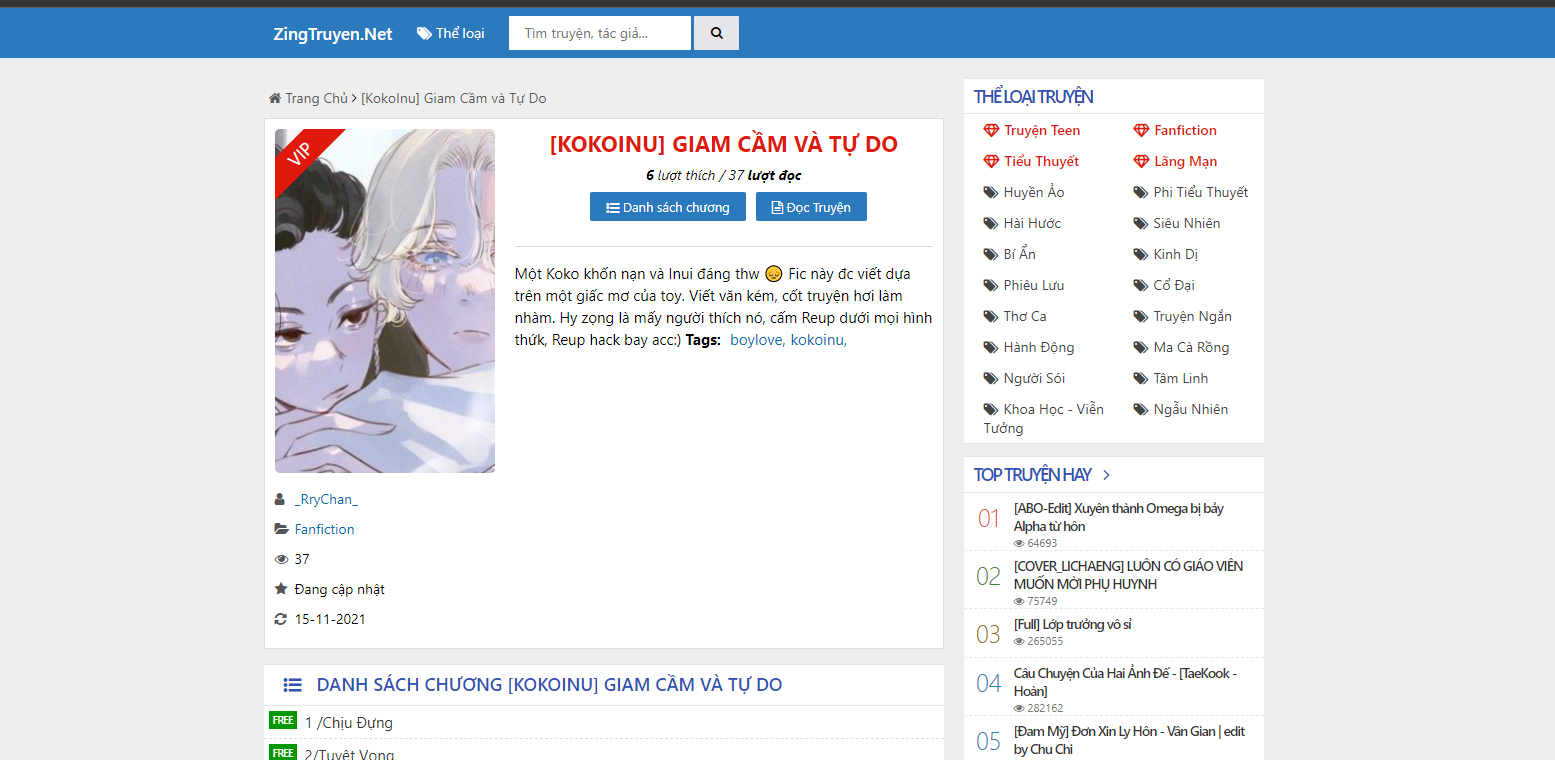Open top story Lớp trưởng vô sỉ
Image resolution: width=1555 pixels, height=760 pixels.
(x=1072, y=624)
